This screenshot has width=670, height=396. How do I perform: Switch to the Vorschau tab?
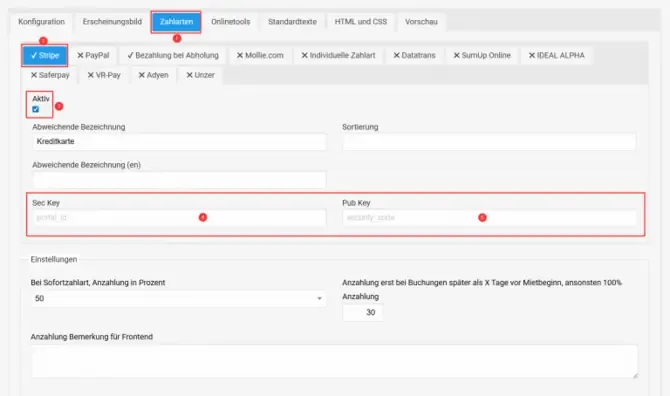pos(421,22)
